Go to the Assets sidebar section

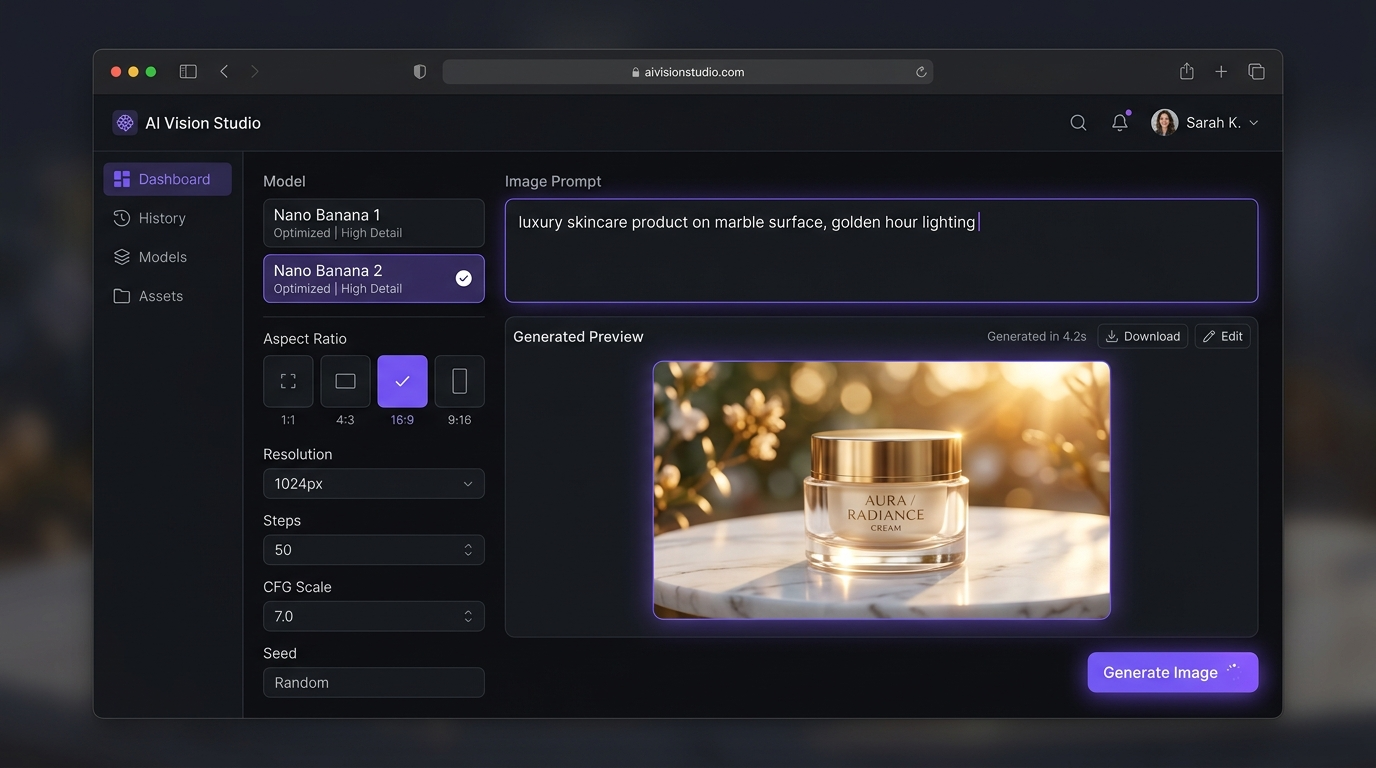pyautogui.click(x=160, y=296)
